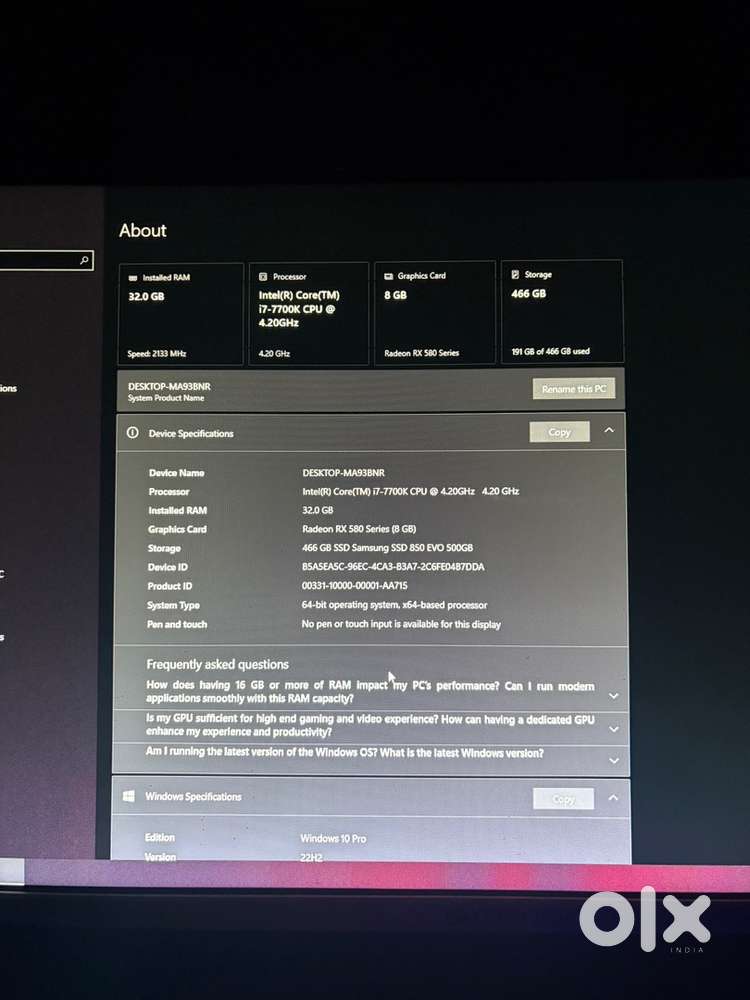This screenshot has height=1000, width=750.
Task: Rename this PC button
Action: click(x=574, y=388)
